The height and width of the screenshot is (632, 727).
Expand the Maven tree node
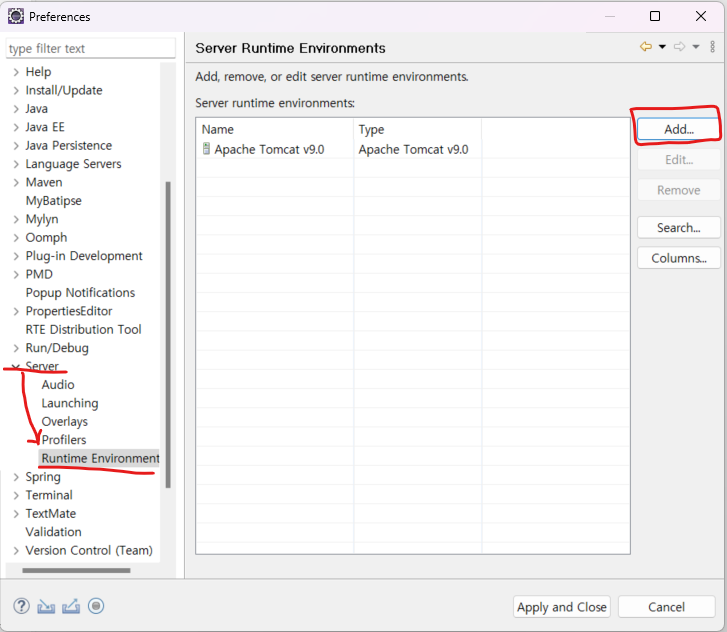click(16, 182)
